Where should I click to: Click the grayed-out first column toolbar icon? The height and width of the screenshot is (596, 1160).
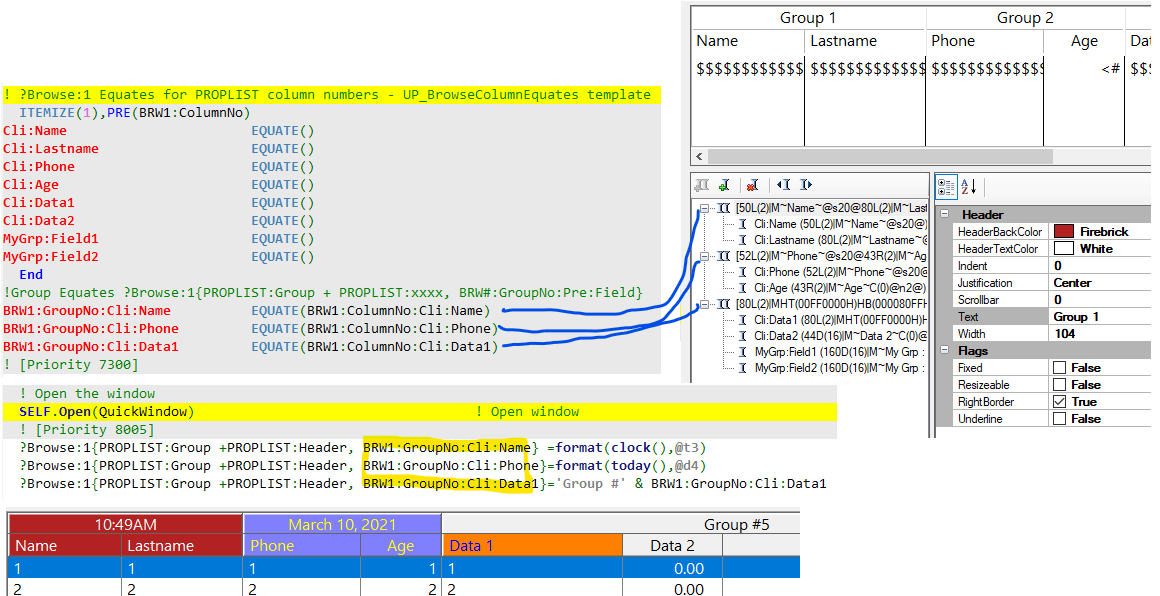pyautogui.click(x=701, y=185)
